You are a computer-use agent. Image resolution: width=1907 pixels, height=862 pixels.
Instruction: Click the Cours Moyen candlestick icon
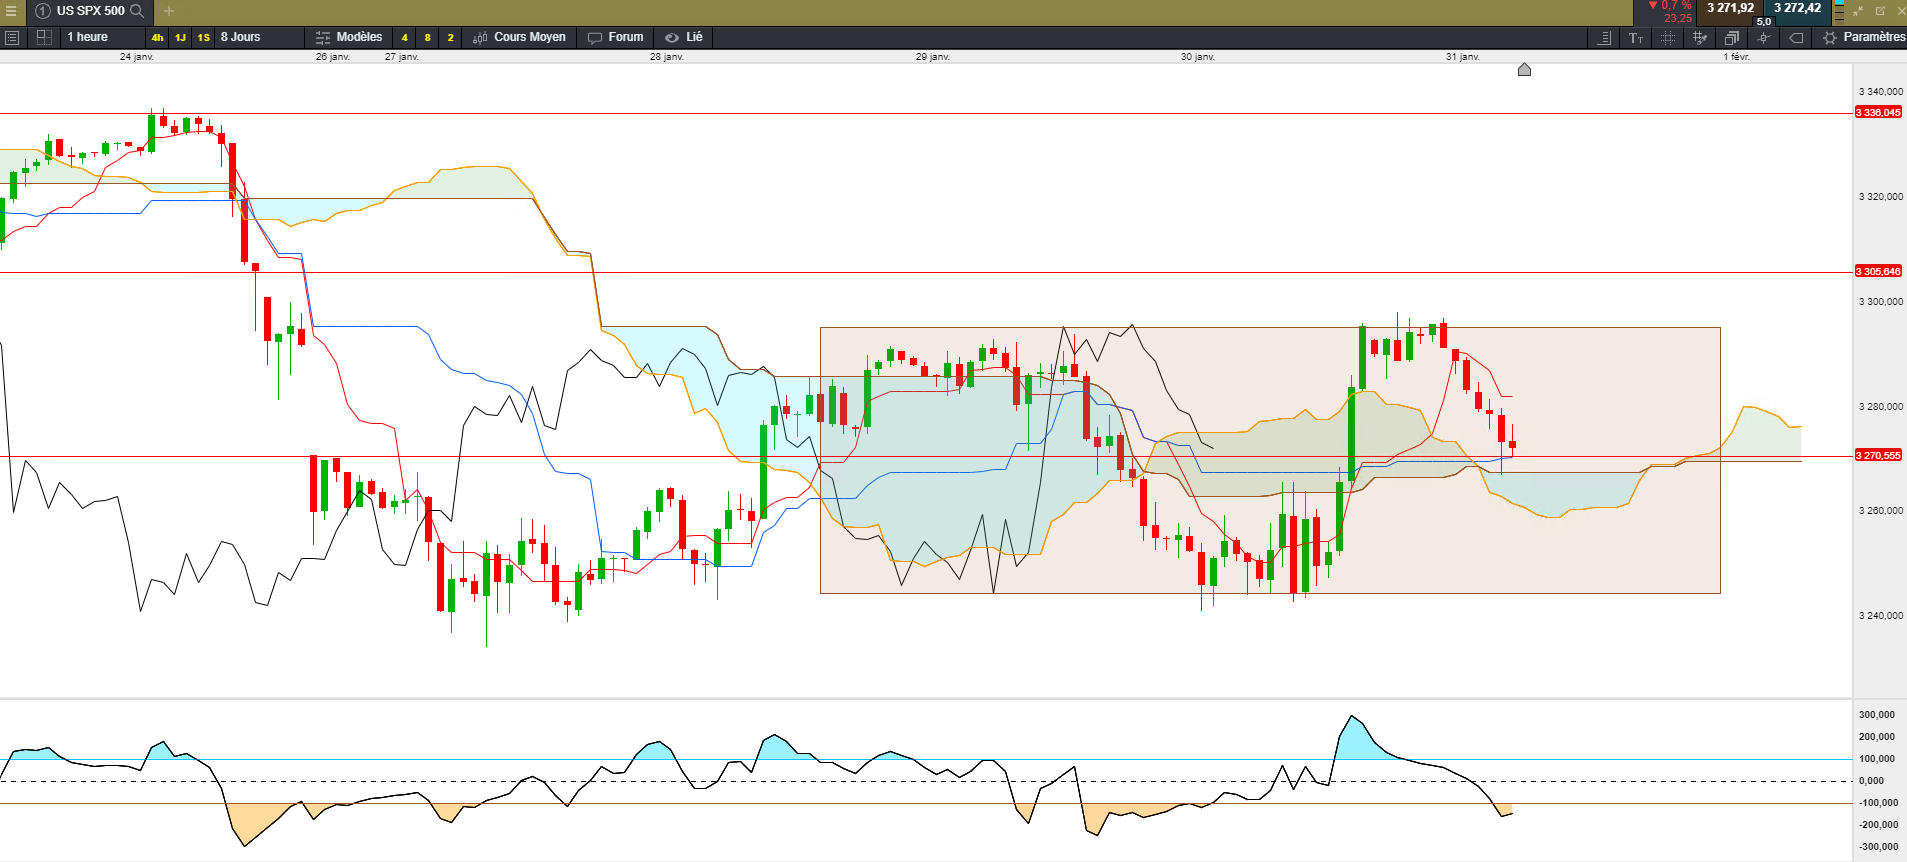480,37
